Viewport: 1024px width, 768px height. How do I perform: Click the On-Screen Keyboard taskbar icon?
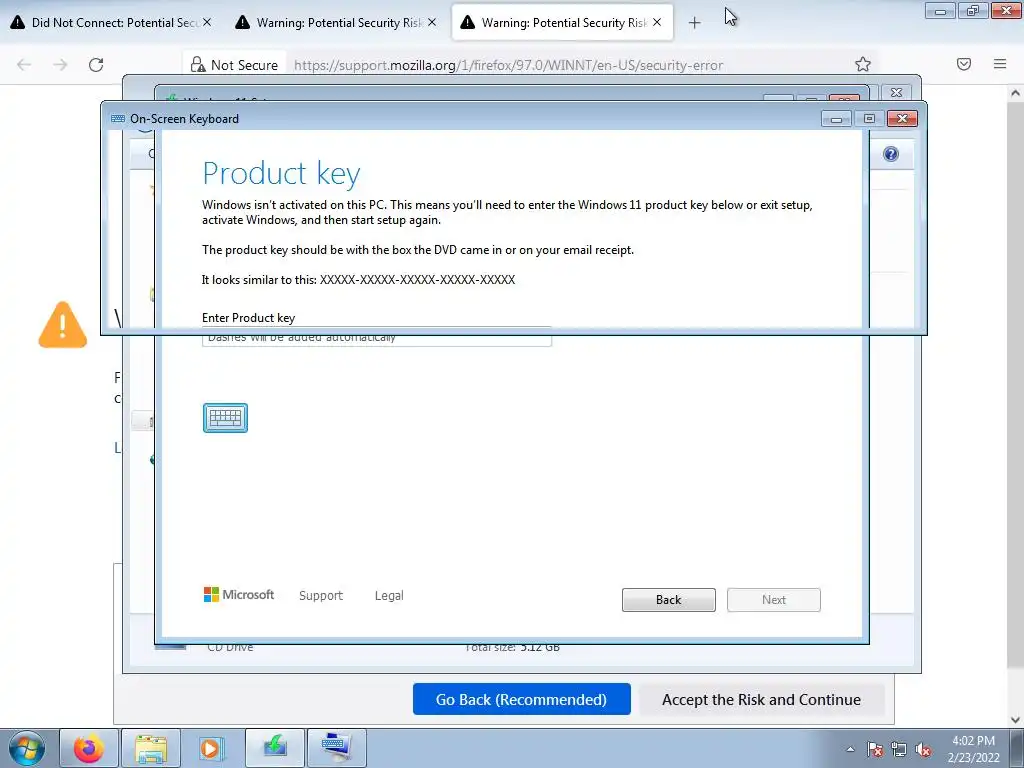point(336,748)
